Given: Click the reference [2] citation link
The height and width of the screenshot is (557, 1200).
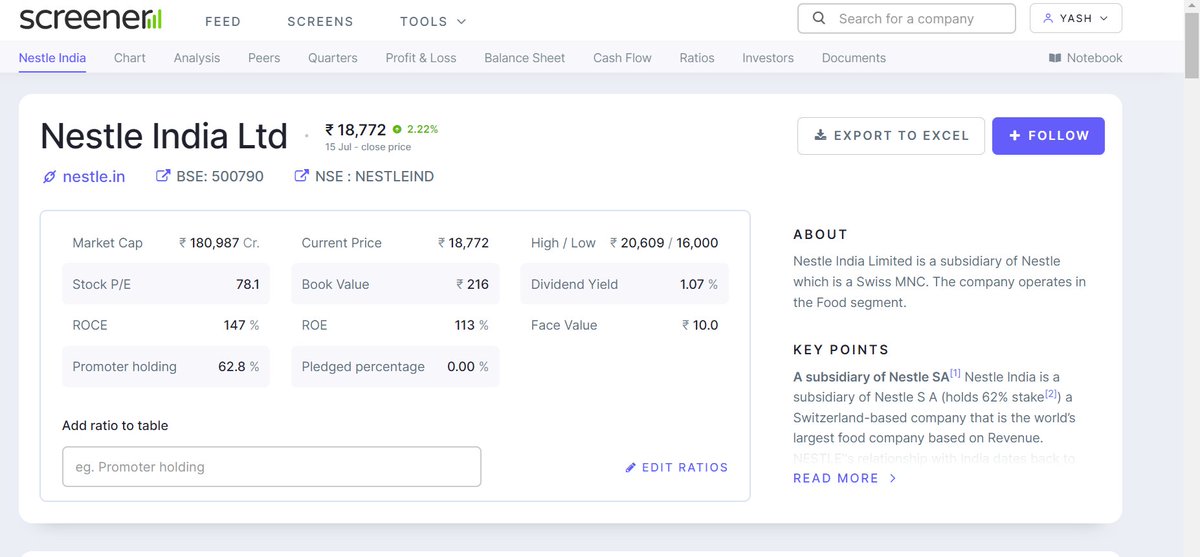Looking at the screenshot, I should tap(1052, 393).
